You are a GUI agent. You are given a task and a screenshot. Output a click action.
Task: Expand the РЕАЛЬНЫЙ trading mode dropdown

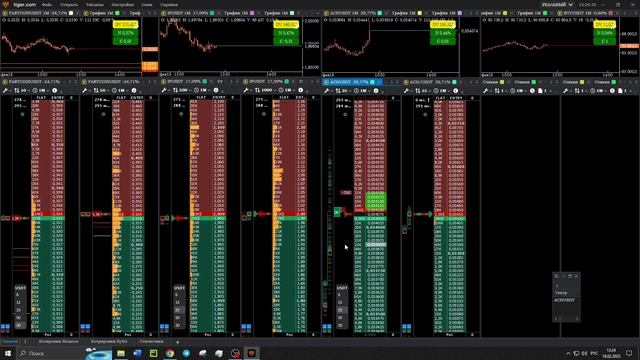[x=557, y=5]
